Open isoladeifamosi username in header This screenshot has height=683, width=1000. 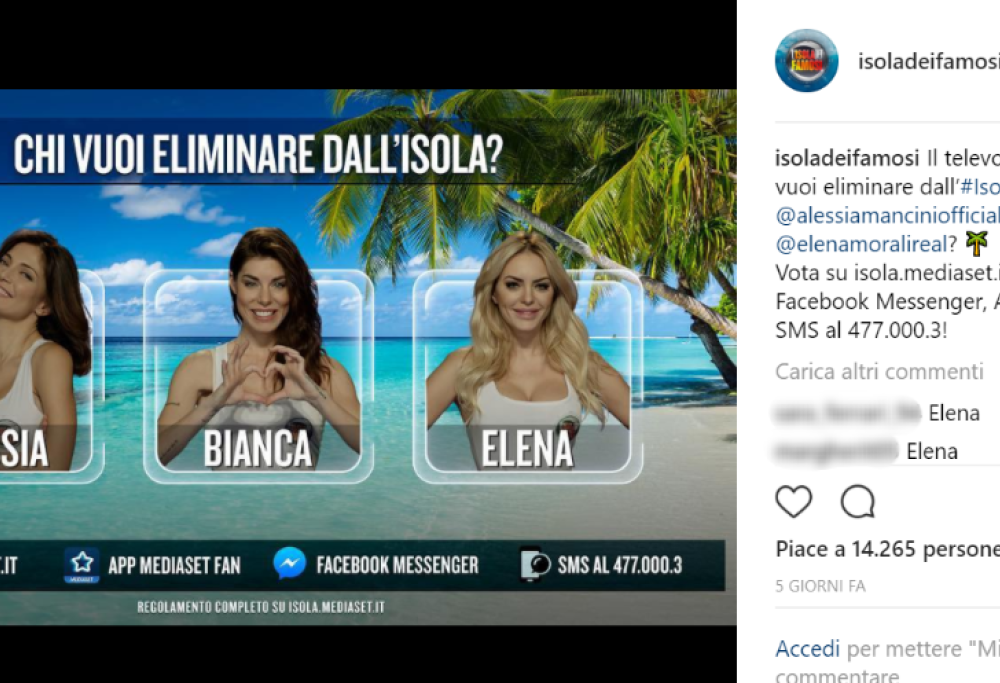click(x=929, y=61)
